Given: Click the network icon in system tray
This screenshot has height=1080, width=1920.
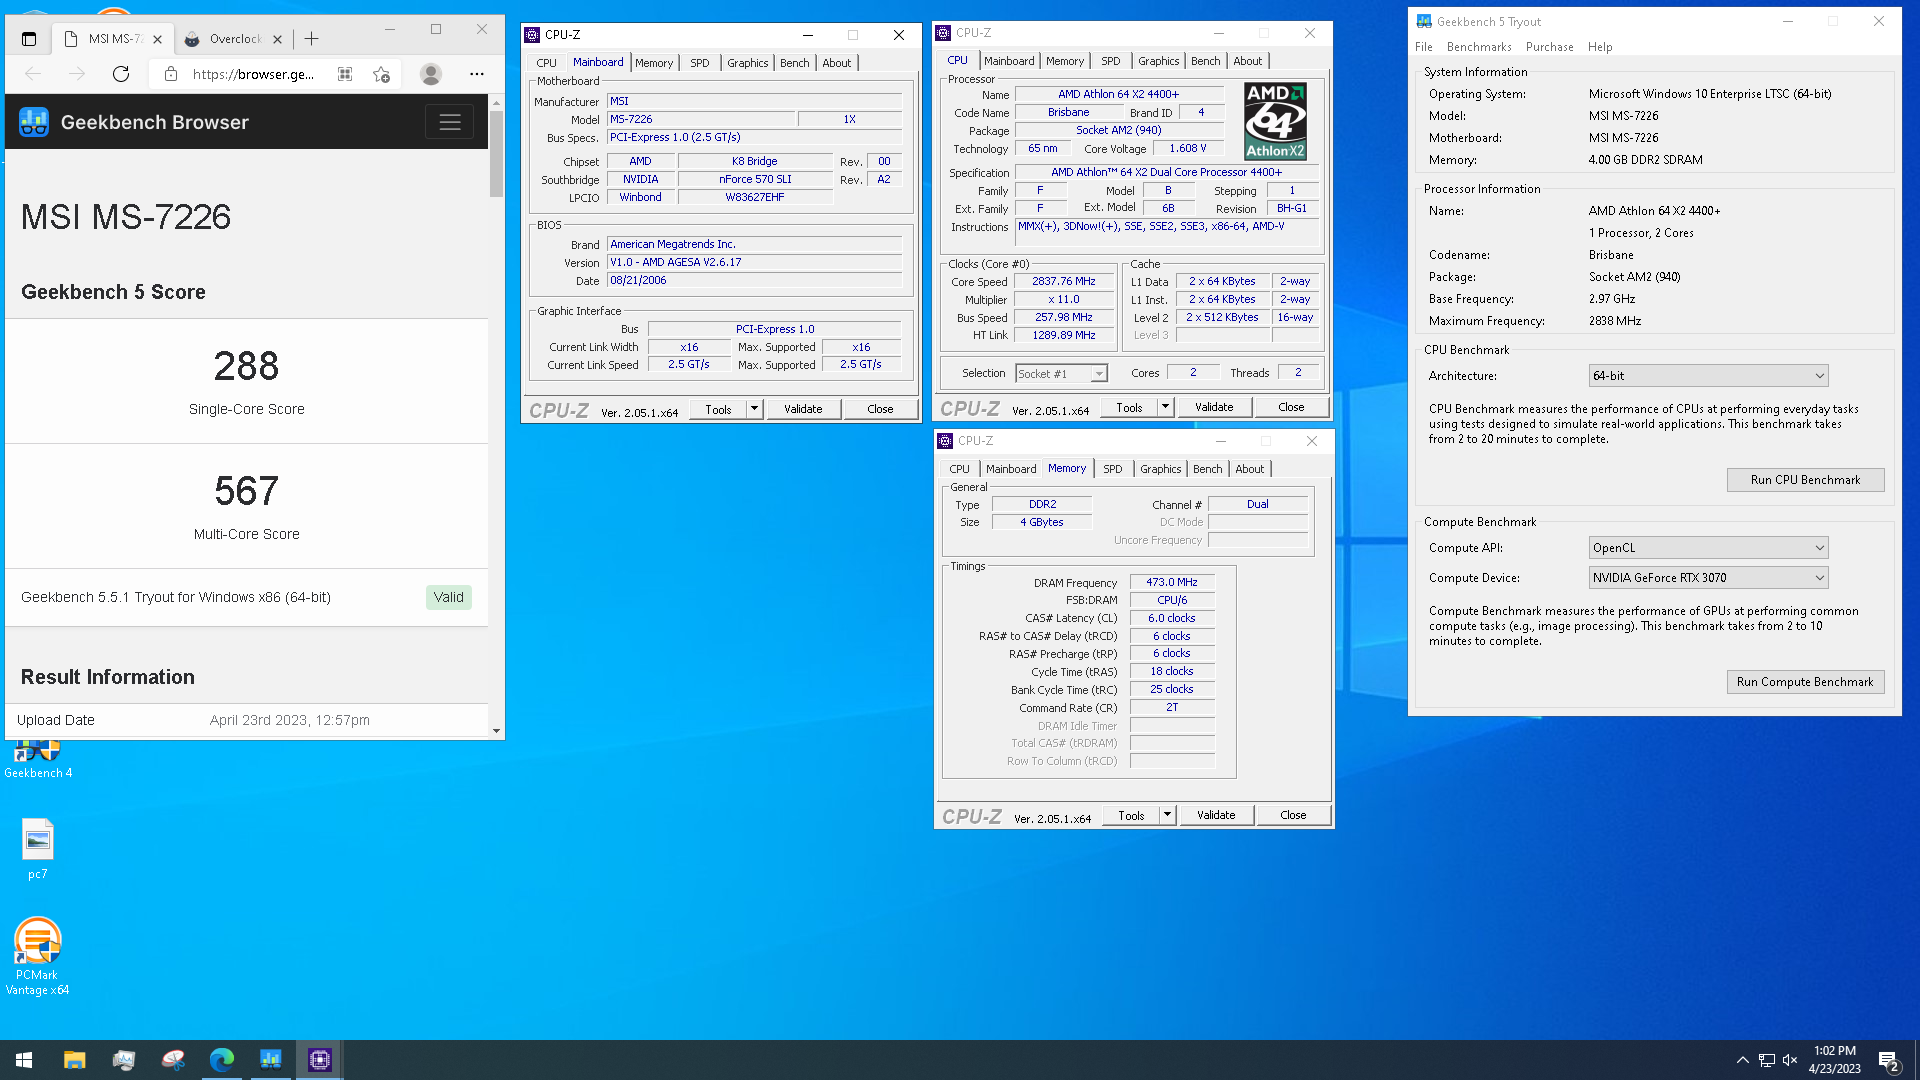Looking at the screenshot, I should (x=1767, y=1060).
